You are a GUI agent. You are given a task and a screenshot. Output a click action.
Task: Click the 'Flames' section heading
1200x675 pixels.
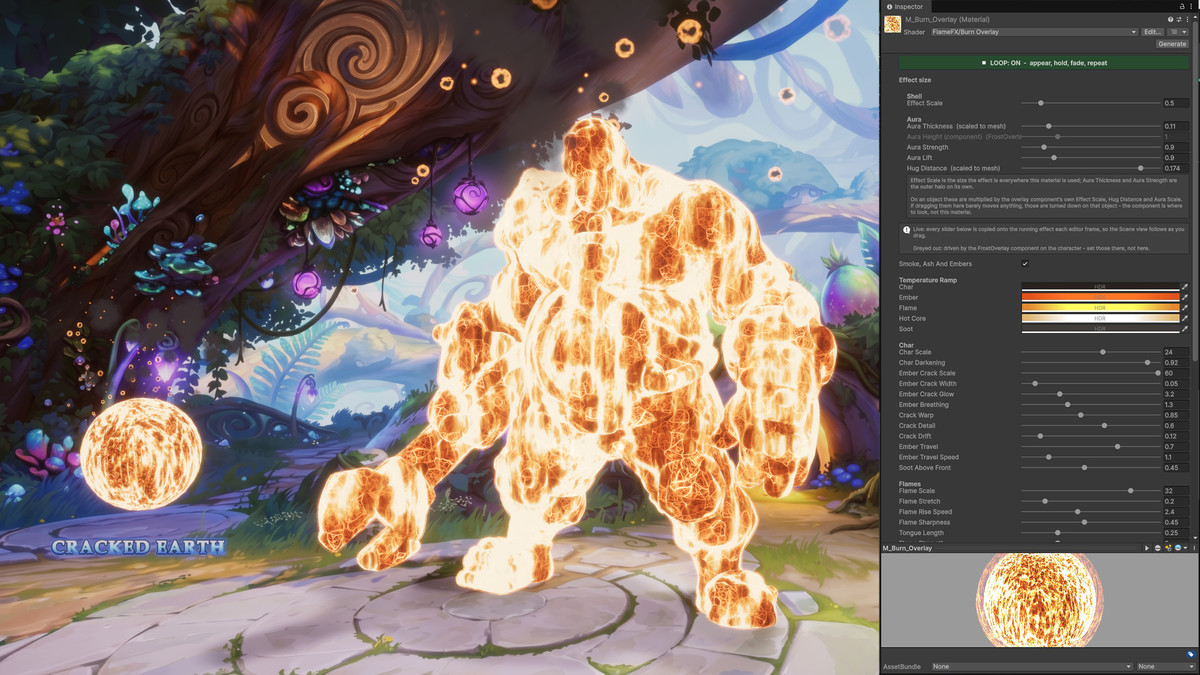pos(910,483)
